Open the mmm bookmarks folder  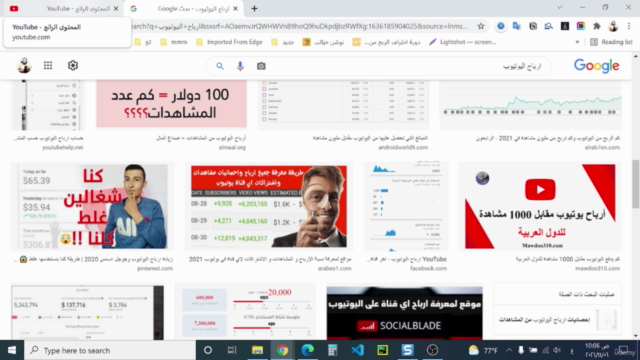[x=173, y=42]
